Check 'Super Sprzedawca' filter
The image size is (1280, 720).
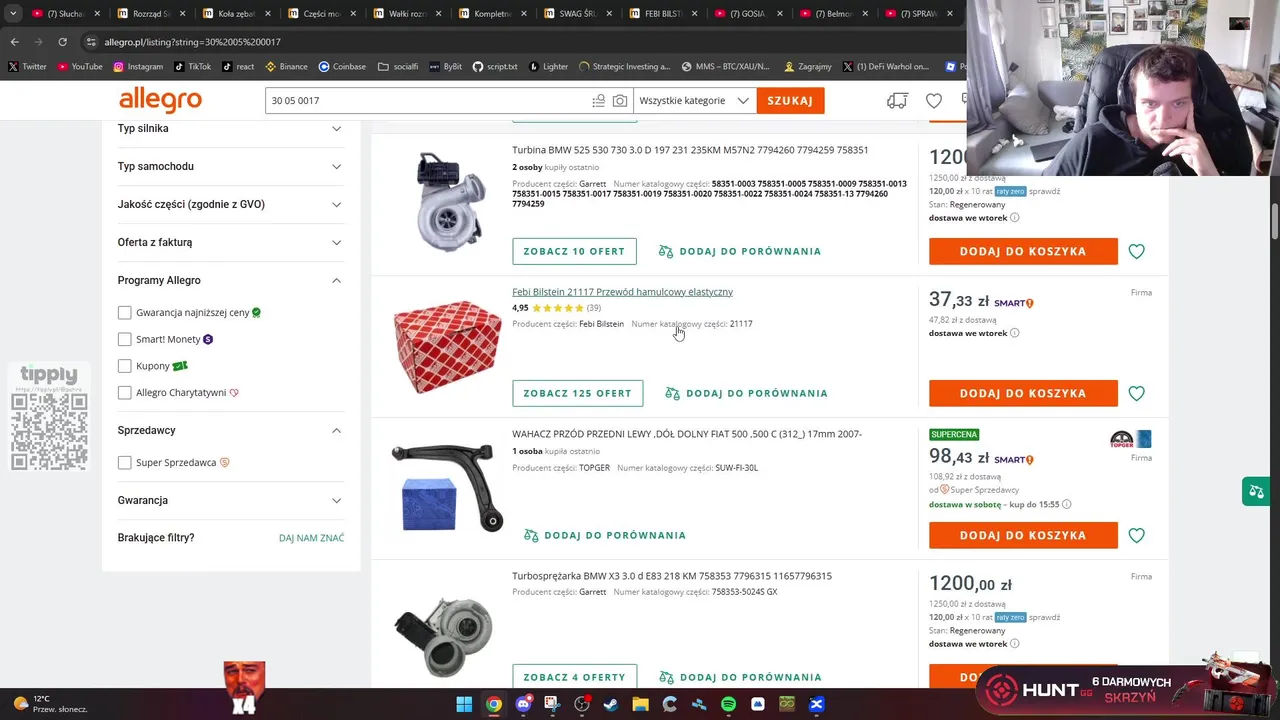click(x=124, y=463)
